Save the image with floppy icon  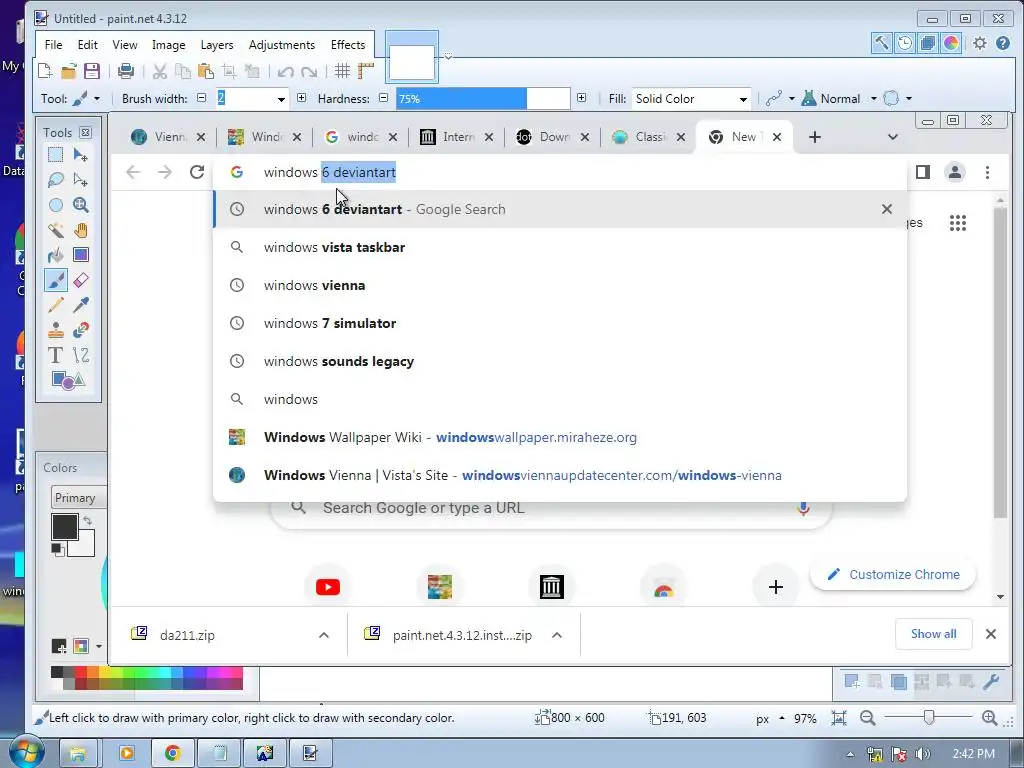[x=92, y=71]
